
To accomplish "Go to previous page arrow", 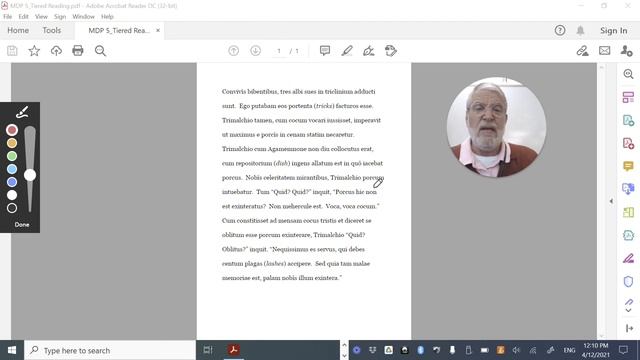I will [x=233, y=51].
